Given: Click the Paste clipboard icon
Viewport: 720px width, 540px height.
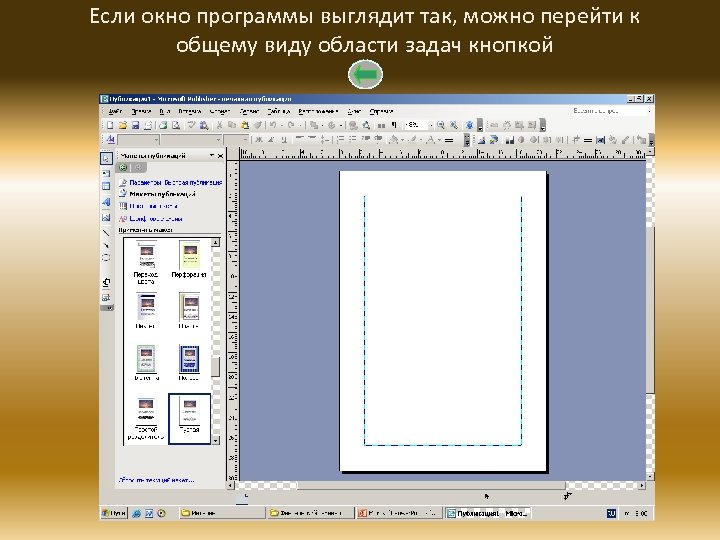Looking at the screenshot, I should tap(245, 125).
